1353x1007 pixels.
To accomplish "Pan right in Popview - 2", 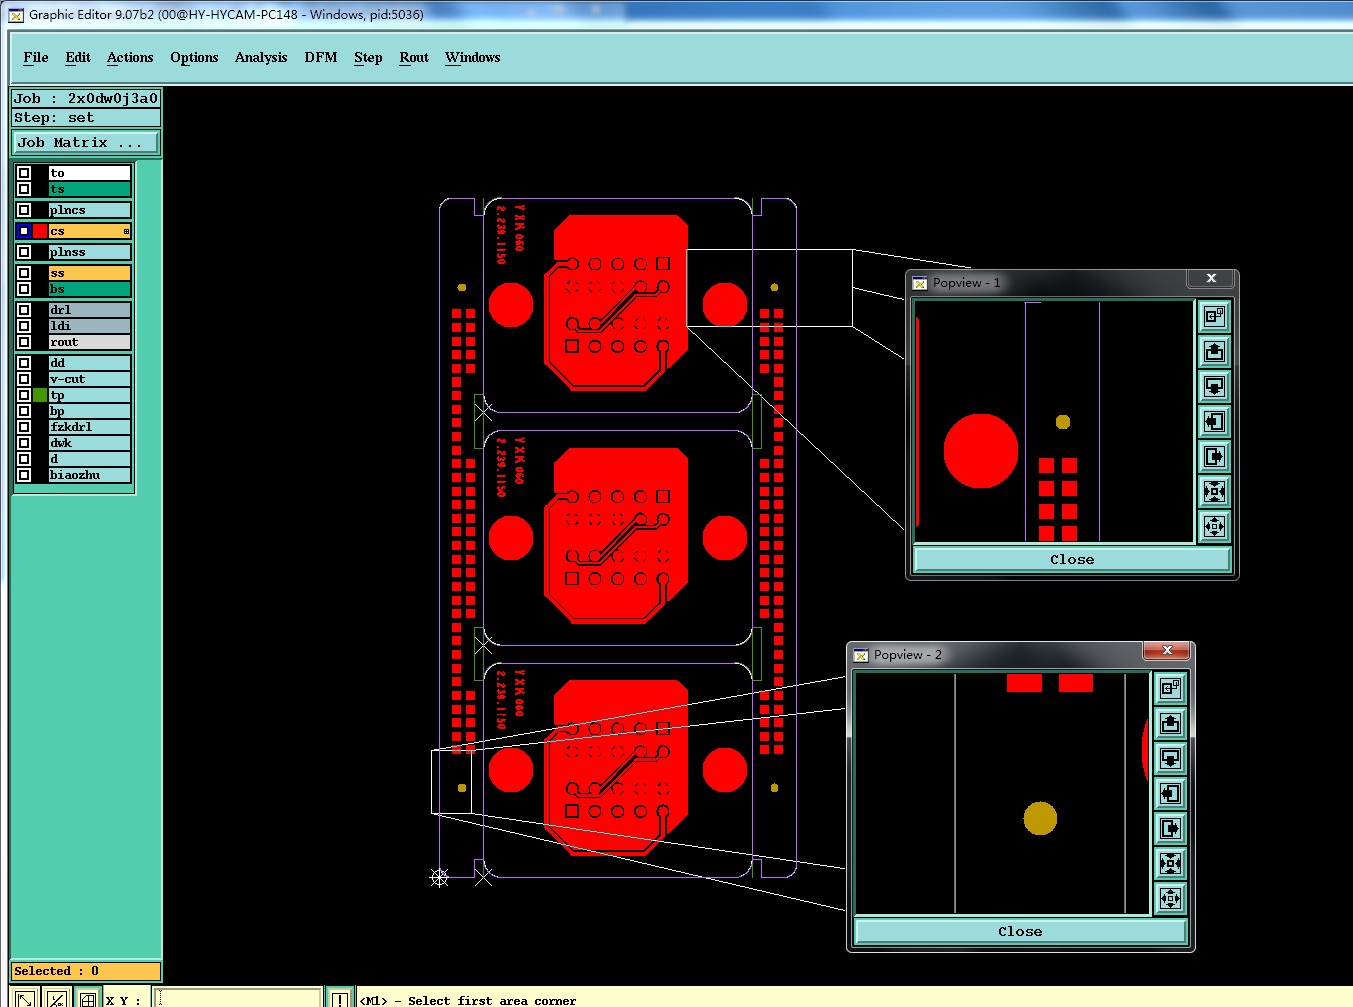I will 1170,829.
